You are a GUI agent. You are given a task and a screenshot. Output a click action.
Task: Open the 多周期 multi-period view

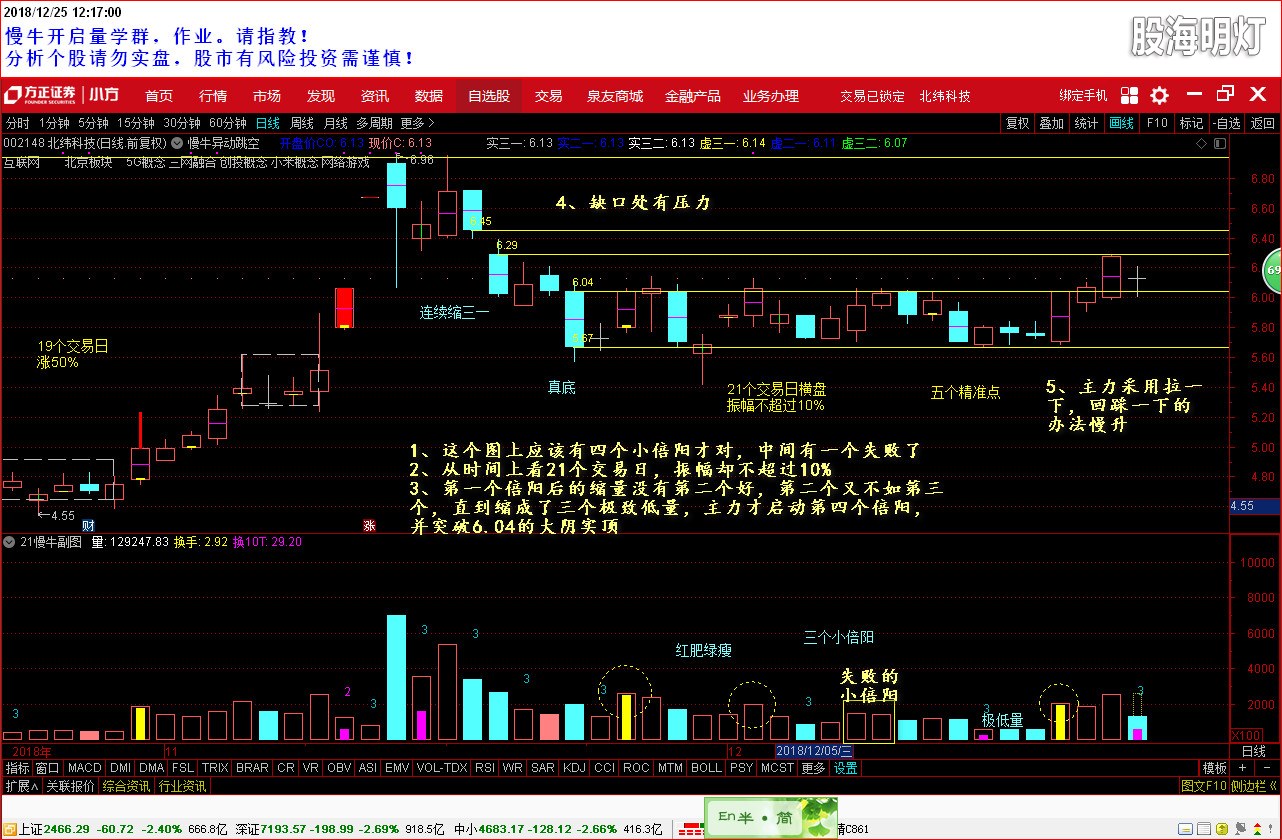374,123
